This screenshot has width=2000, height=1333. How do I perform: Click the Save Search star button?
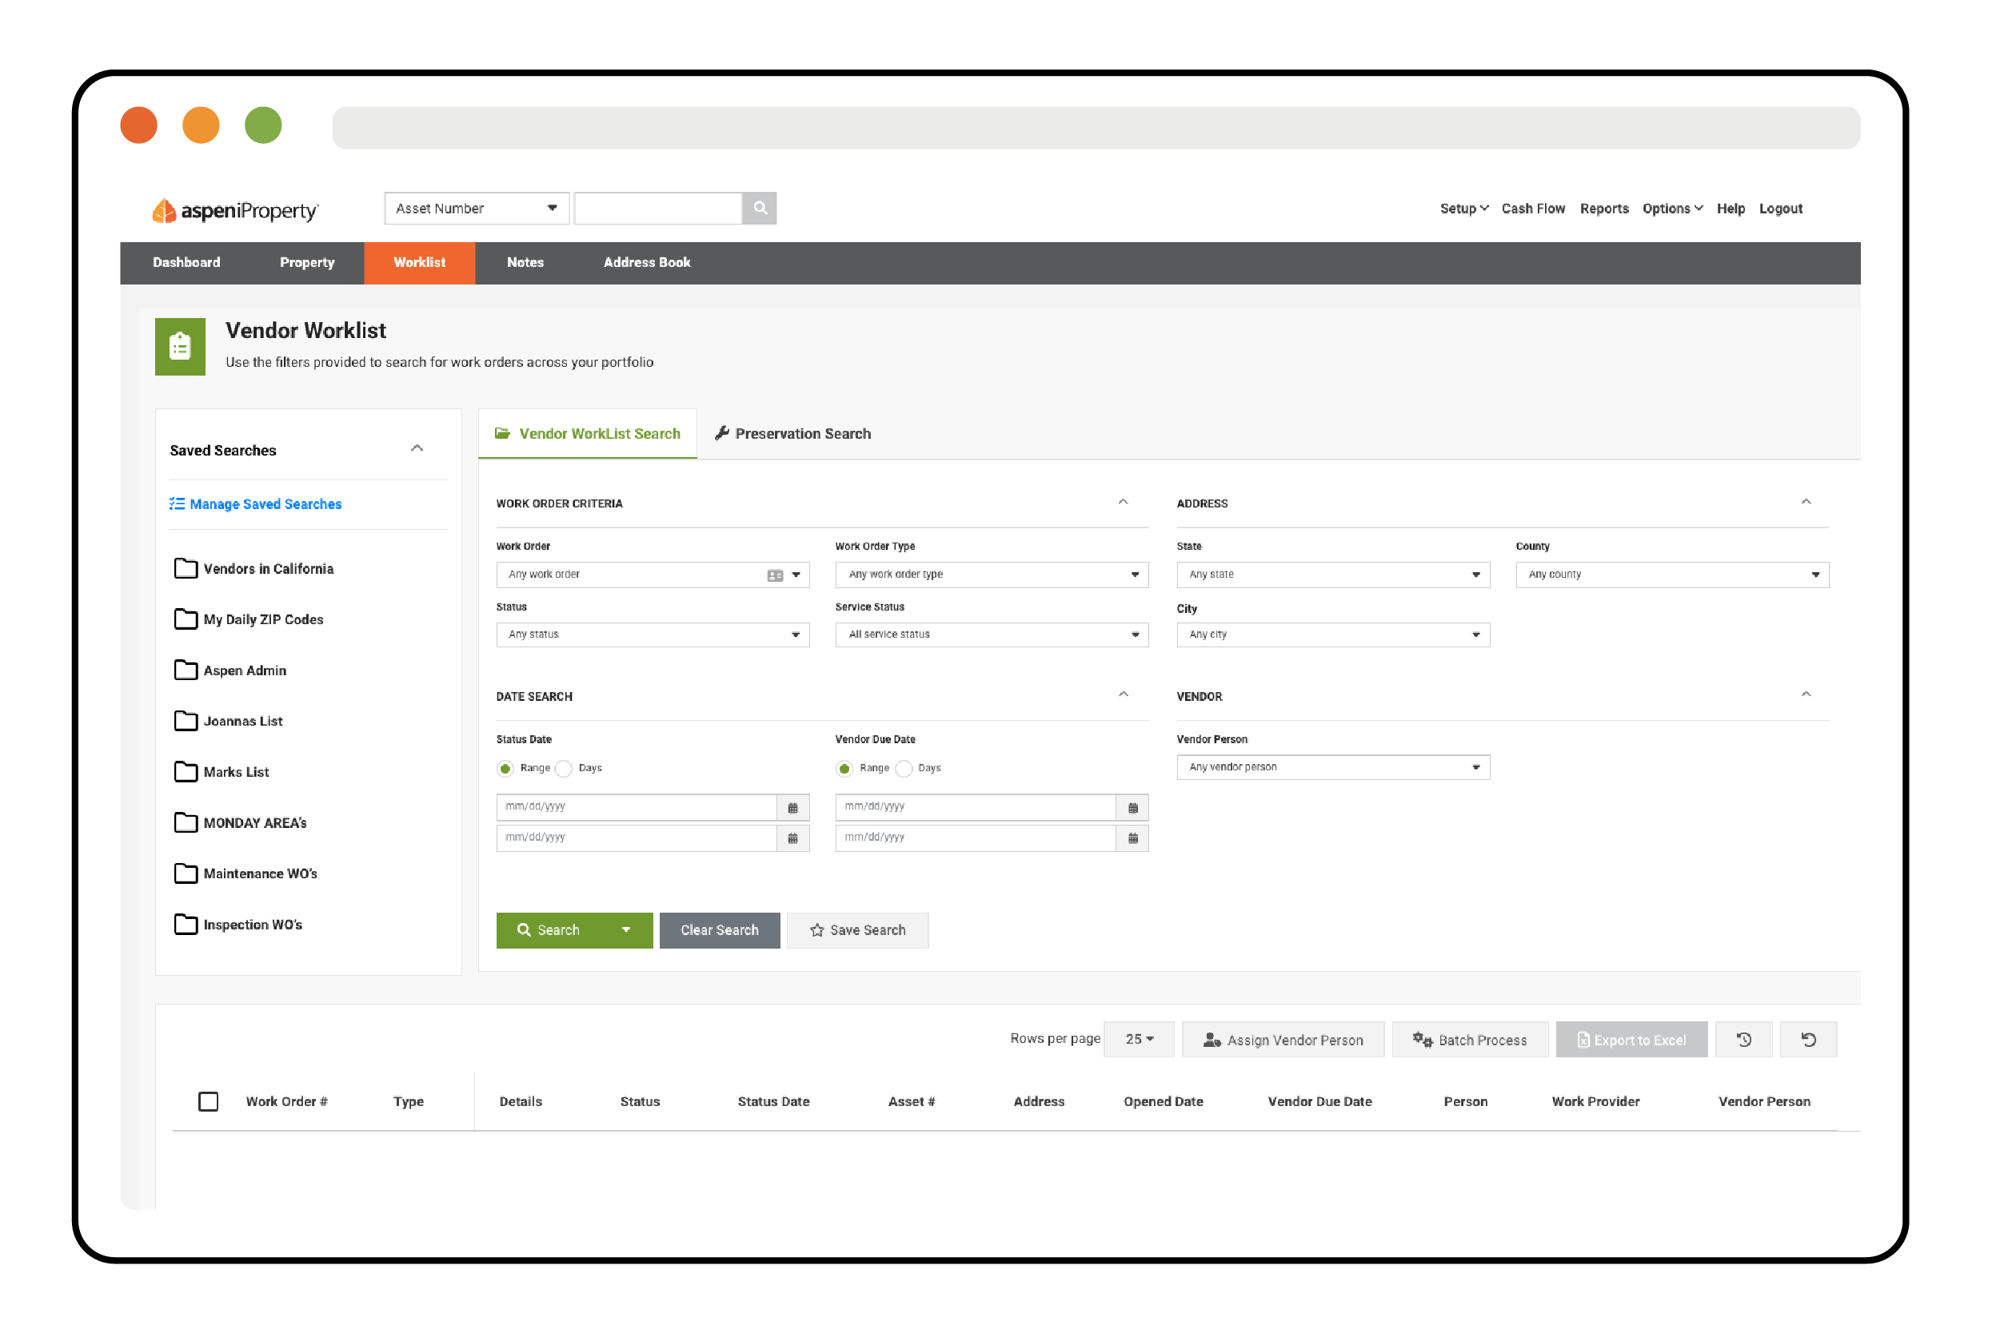tap(858, 930)
